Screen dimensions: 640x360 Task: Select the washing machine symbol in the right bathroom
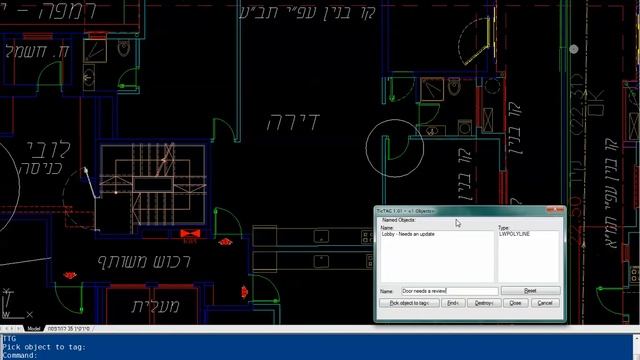[x=464, y=127]
